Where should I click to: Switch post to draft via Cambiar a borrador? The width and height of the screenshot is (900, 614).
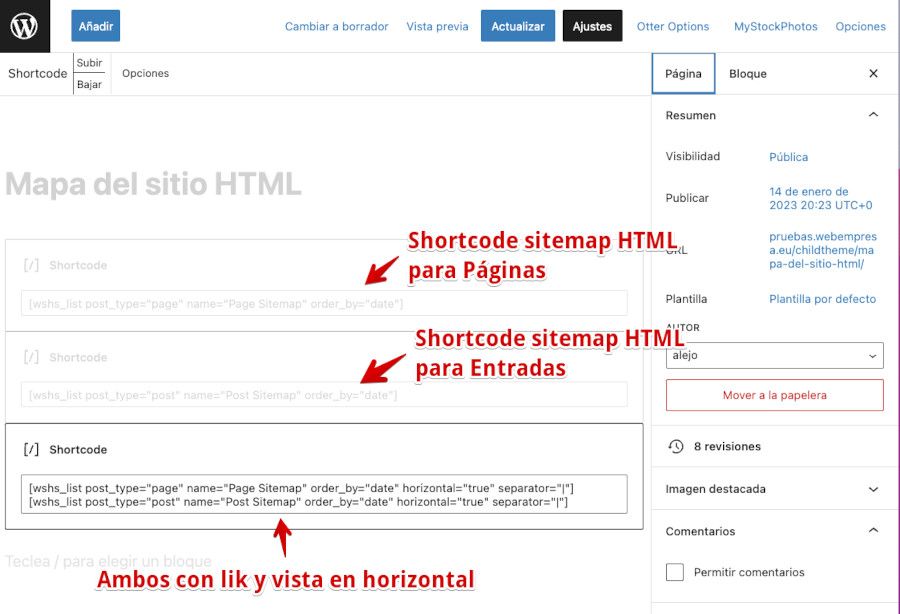coord(336,26)
